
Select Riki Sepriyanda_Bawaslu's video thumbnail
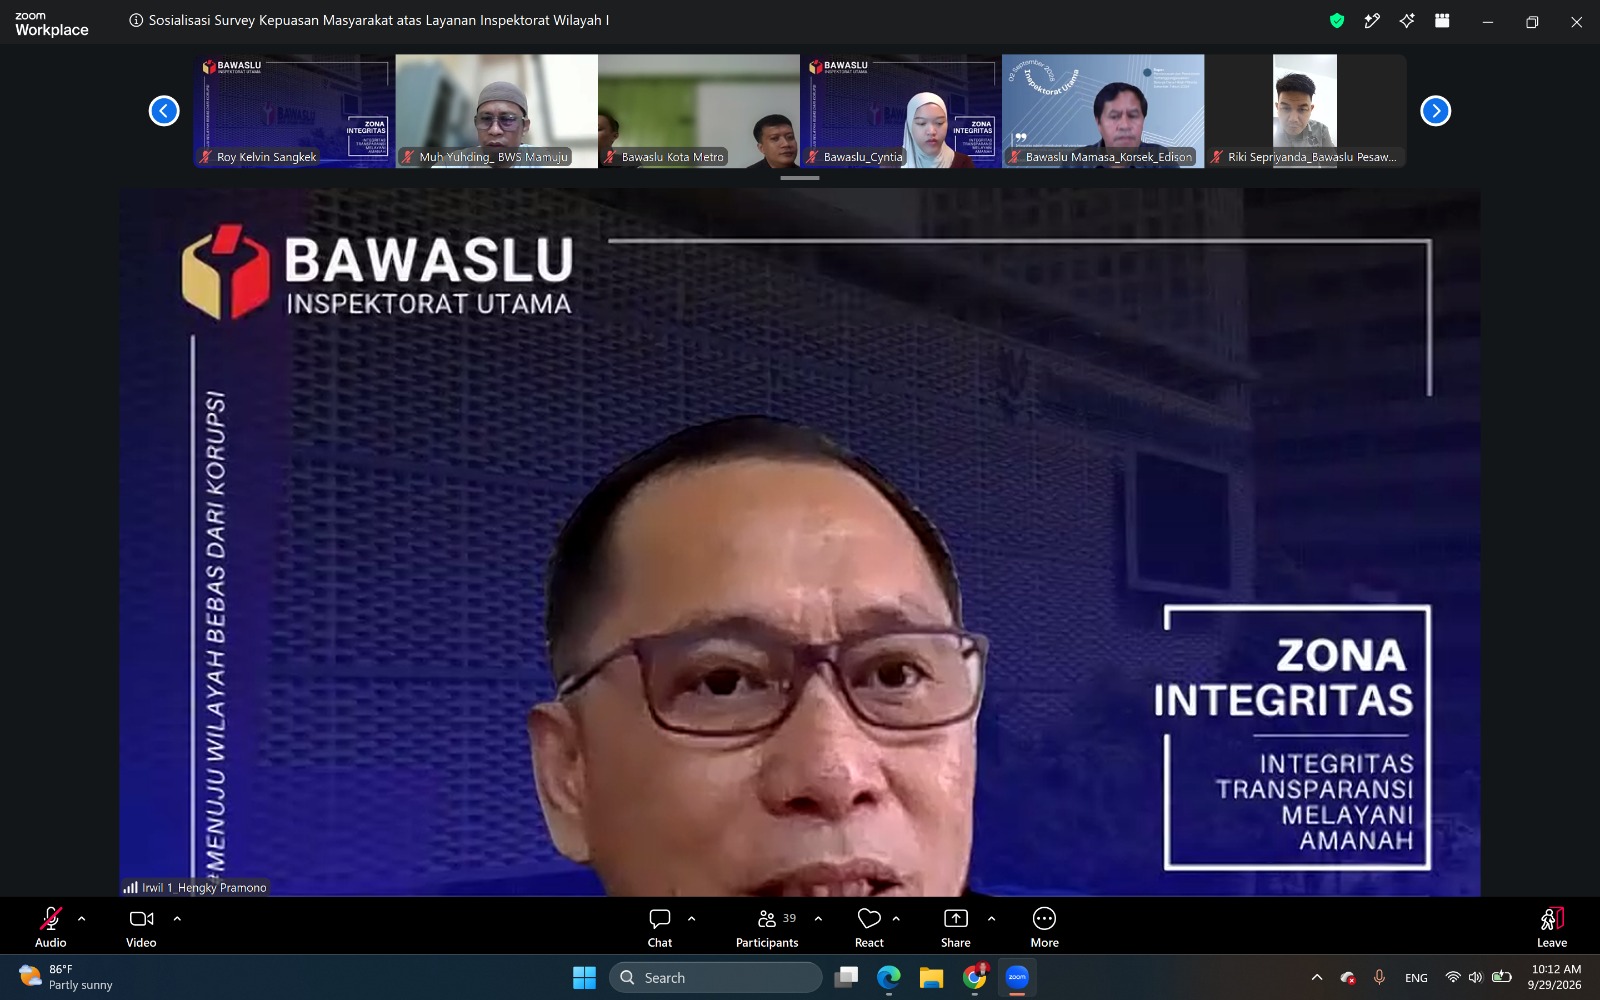pos(1305,111)
